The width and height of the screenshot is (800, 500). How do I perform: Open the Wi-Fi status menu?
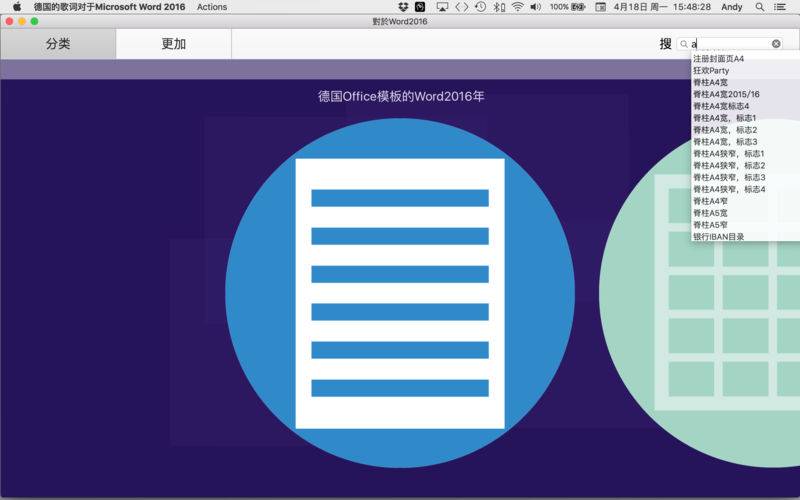[517, 7]
